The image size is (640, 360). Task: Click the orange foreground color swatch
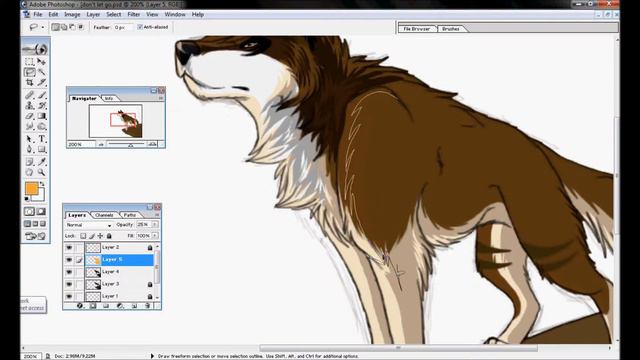coord(31,189)
